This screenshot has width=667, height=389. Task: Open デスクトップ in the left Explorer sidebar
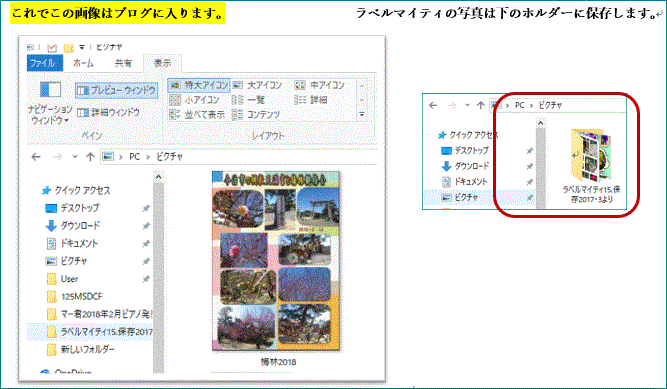pos(72,208)
